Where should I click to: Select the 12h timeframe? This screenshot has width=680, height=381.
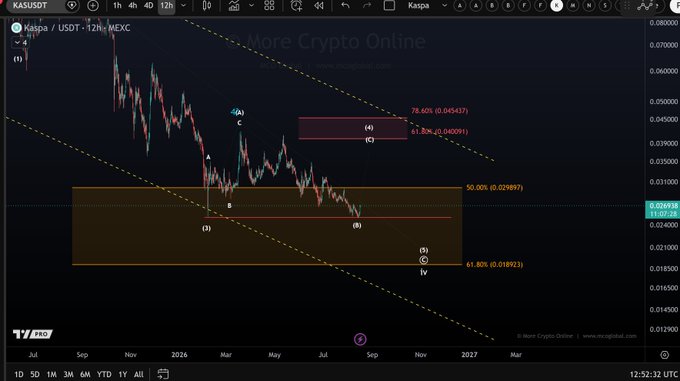pyautogui.click(x=167, y=6)
